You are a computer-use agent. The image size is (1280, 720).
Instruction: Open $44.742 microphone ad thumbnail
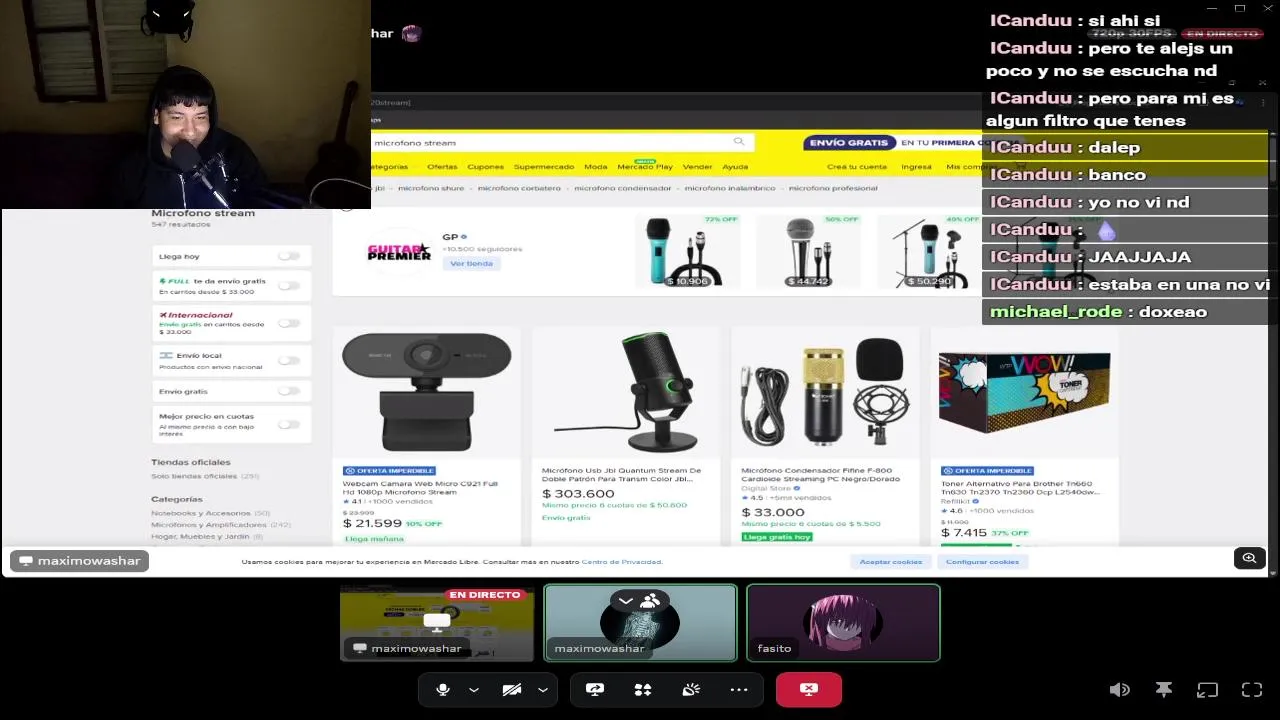(x=808, y=251)
